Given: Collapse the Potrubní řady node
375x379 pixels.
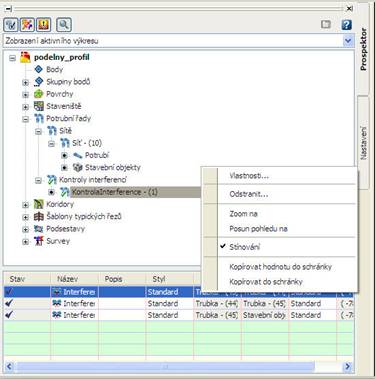Looking at the screenshot, I should tap(25, 119).
